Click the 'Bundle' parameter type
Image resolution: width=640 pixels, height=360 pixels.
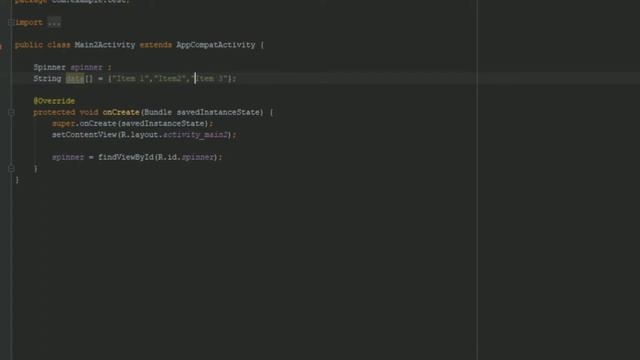click(158, 112)
